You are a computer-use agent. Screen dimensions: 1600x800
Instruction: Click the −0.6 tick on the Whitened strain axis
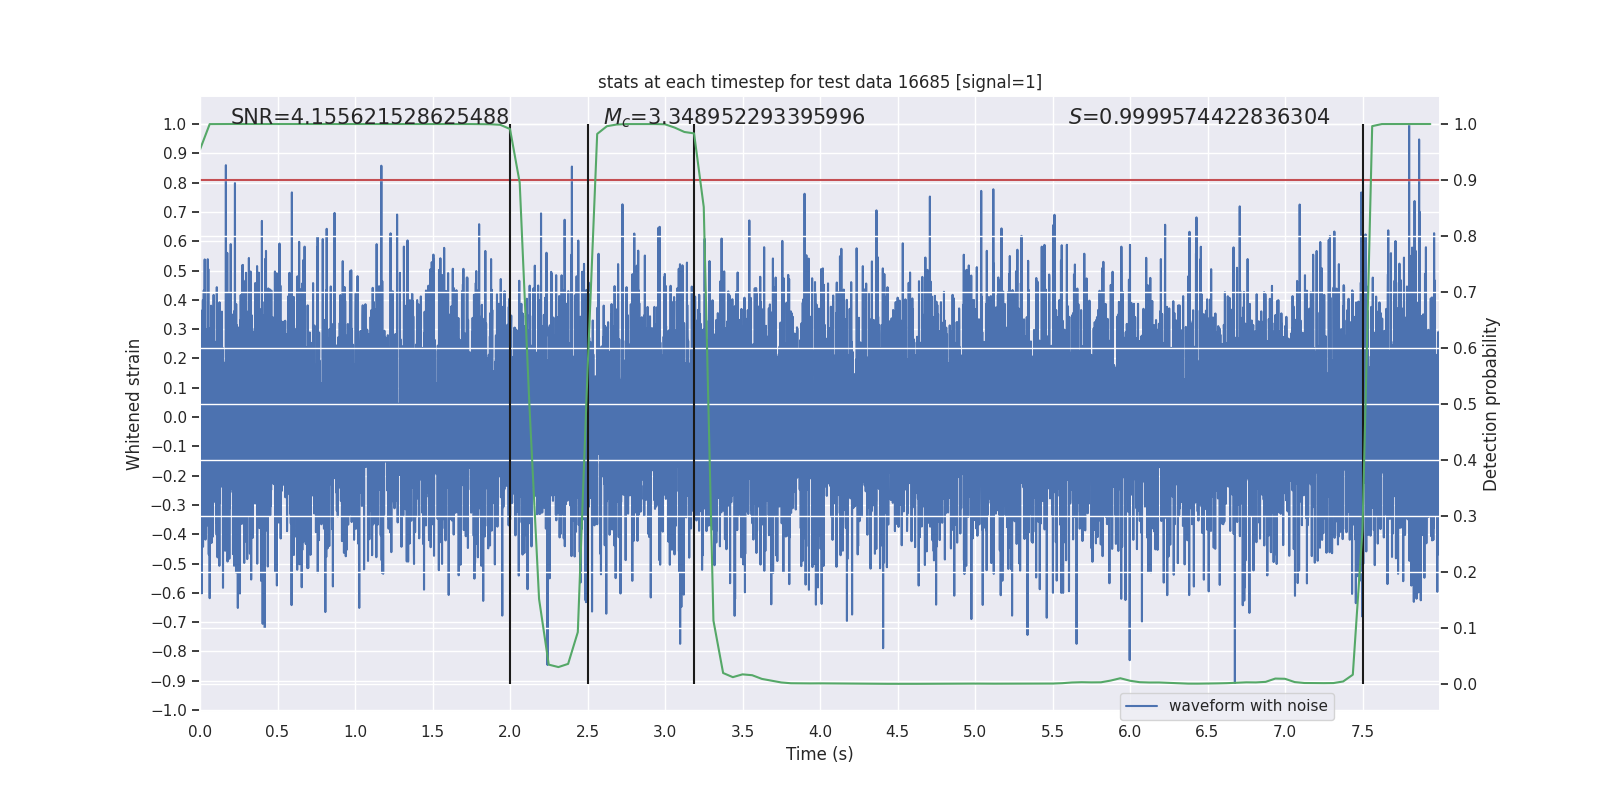coord(169,593)
